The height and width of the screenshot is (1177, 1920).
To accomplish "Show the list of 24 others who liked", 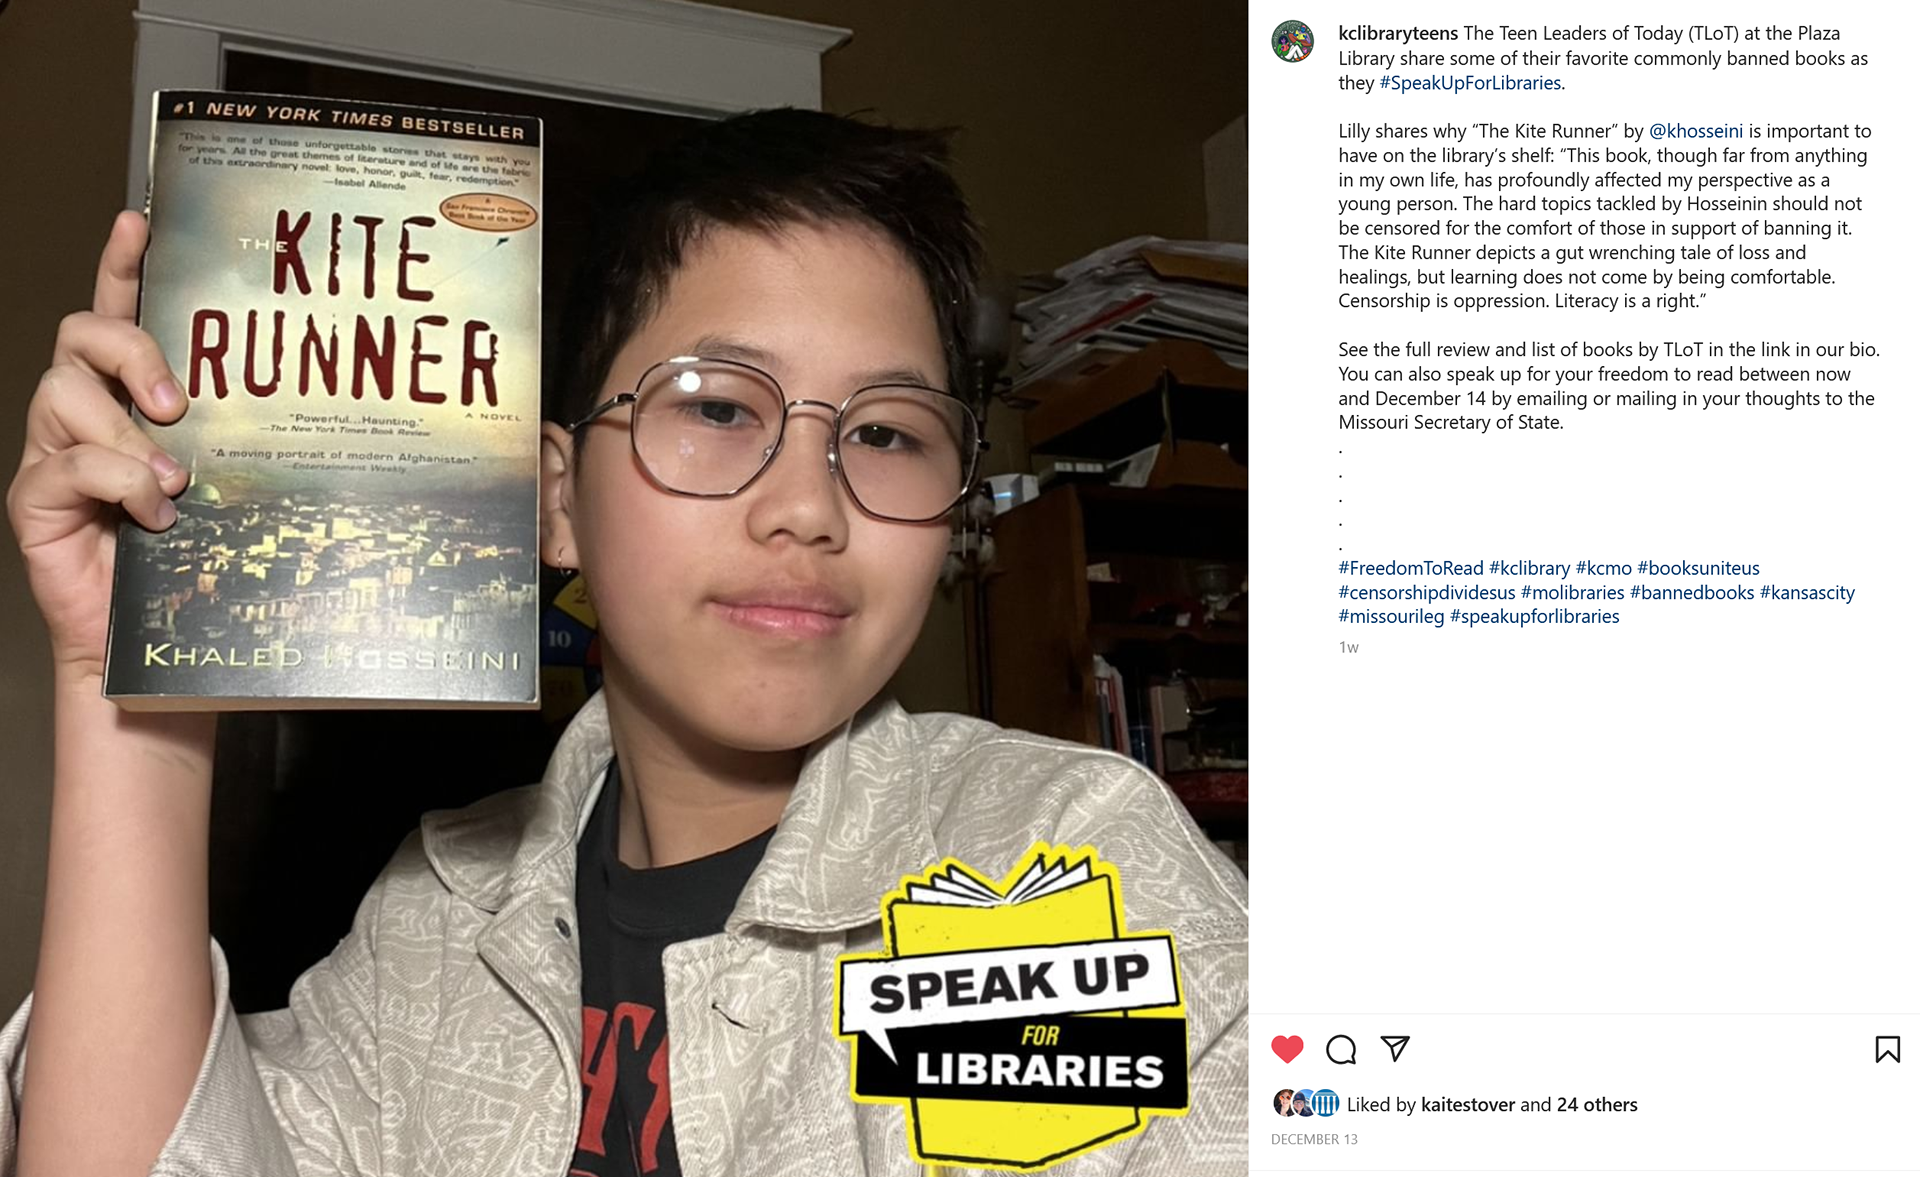I will click(1597, 1104).
